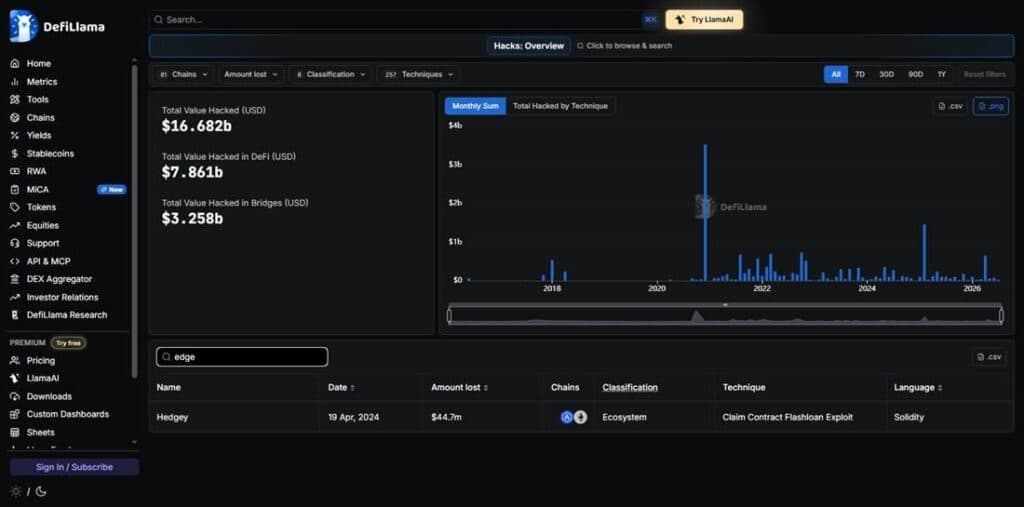1024x507 pixels.
Task: Click the Classification column header link
Action: click(x=630, y=387)
